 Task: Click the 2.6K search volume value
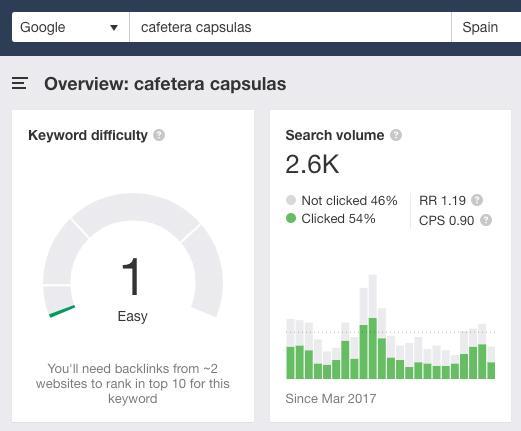pyautogui.click(x=312, y=164)
